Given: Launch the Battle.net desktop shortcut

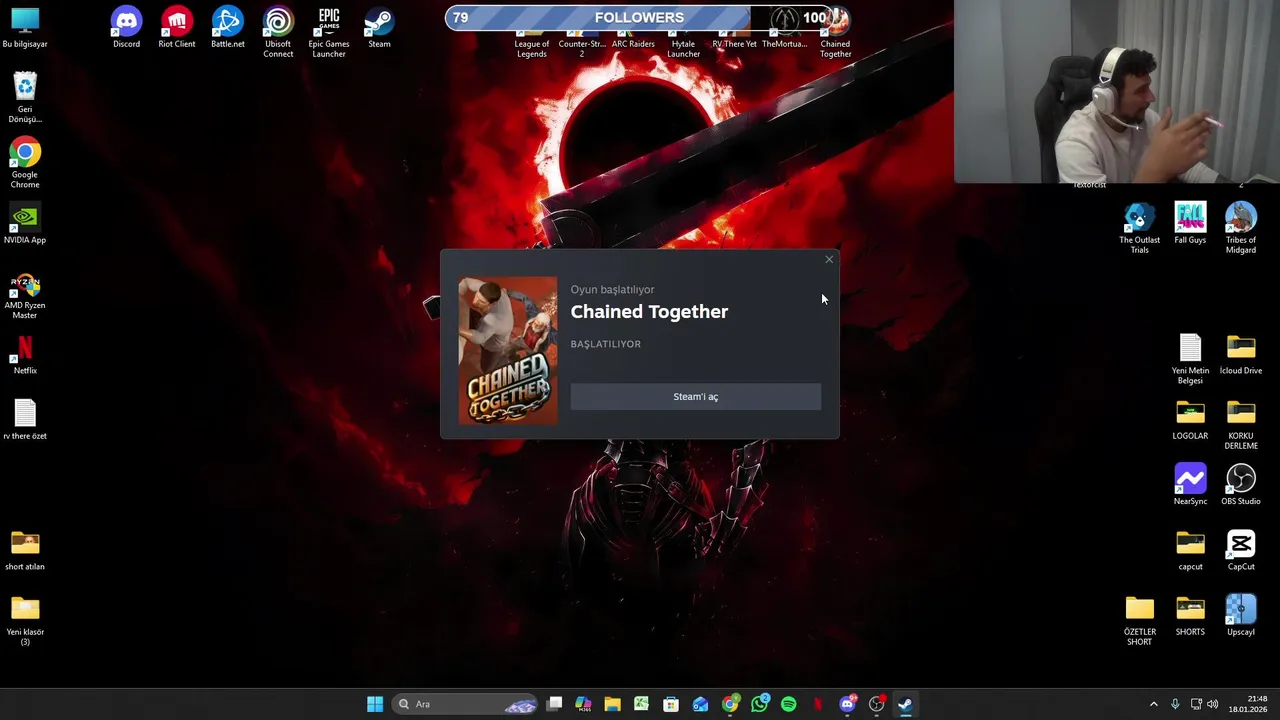Looking at the screenshot, I should 228,28.
